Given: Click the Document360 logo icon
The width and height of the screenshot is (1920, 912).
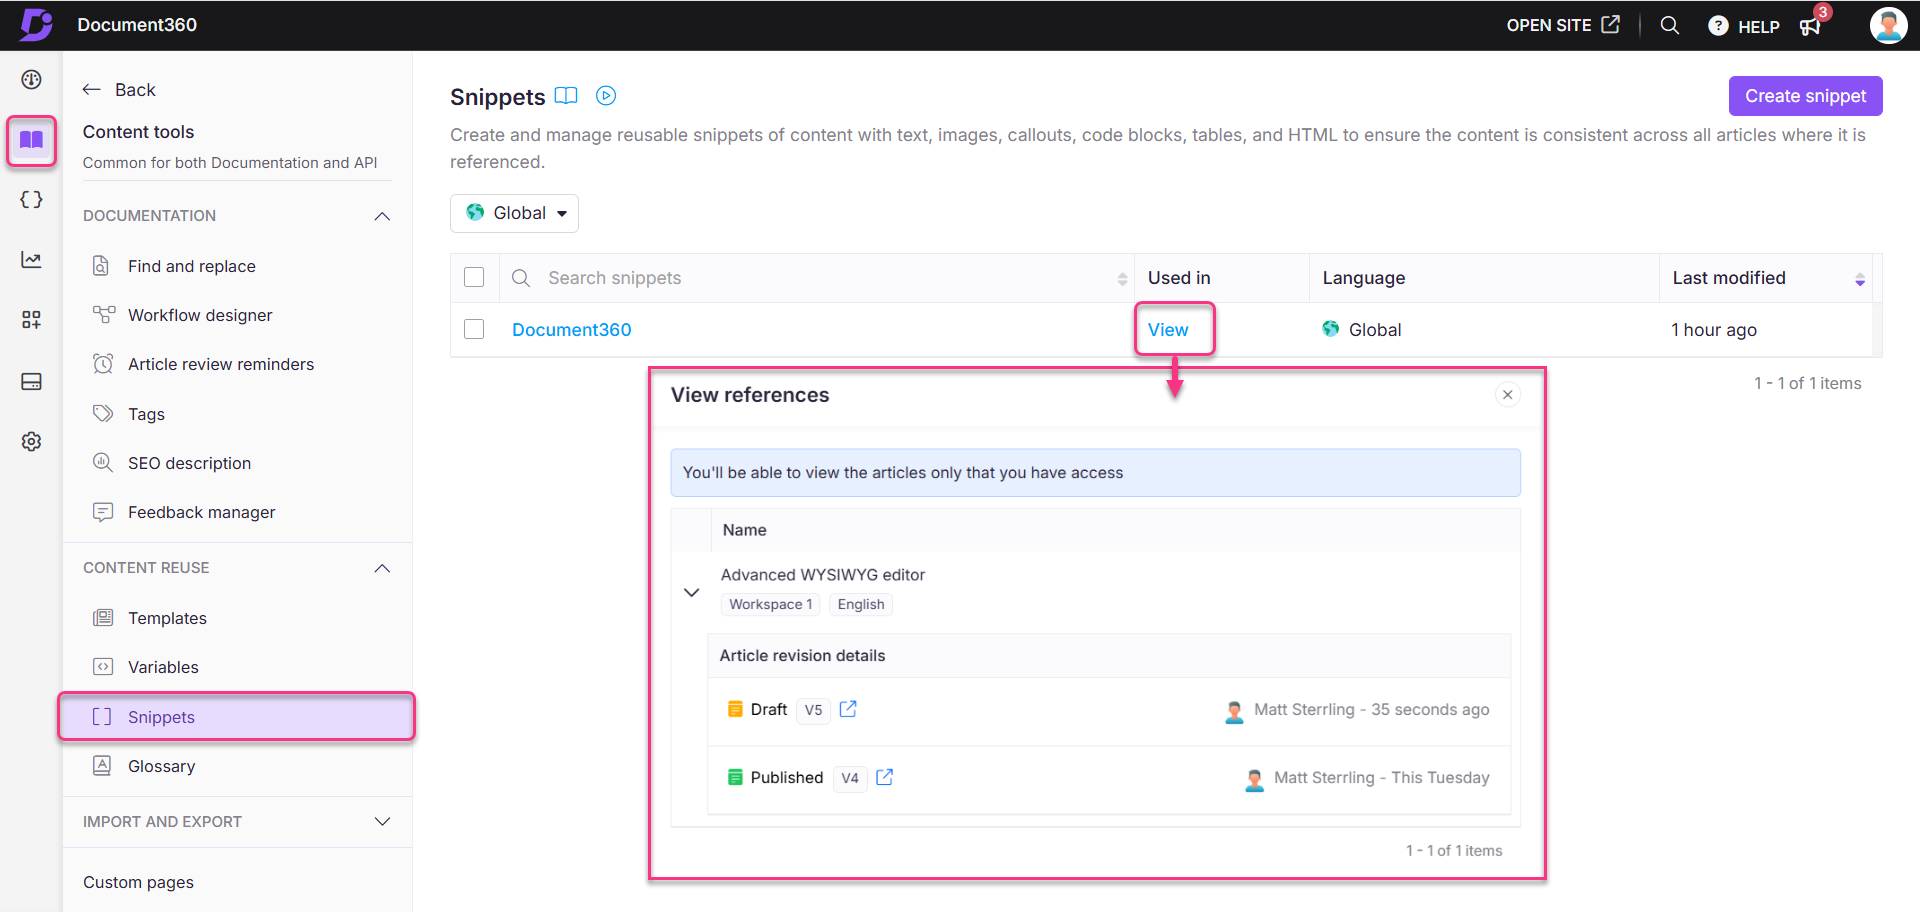Looking at the screenshot, I should pos(36,24).
